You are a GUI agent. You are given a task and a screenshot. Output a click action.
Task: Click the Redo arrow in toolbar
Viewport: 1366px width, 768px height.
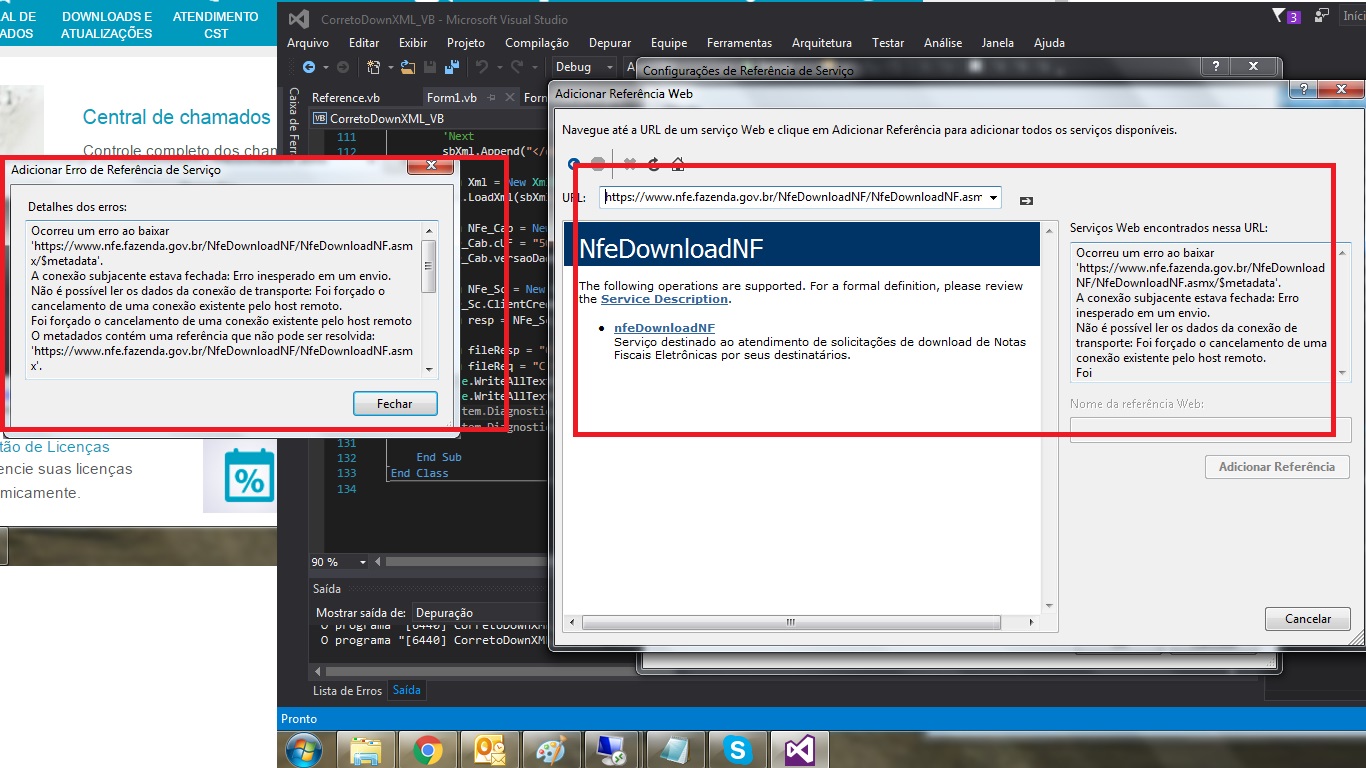click(517, 67)
